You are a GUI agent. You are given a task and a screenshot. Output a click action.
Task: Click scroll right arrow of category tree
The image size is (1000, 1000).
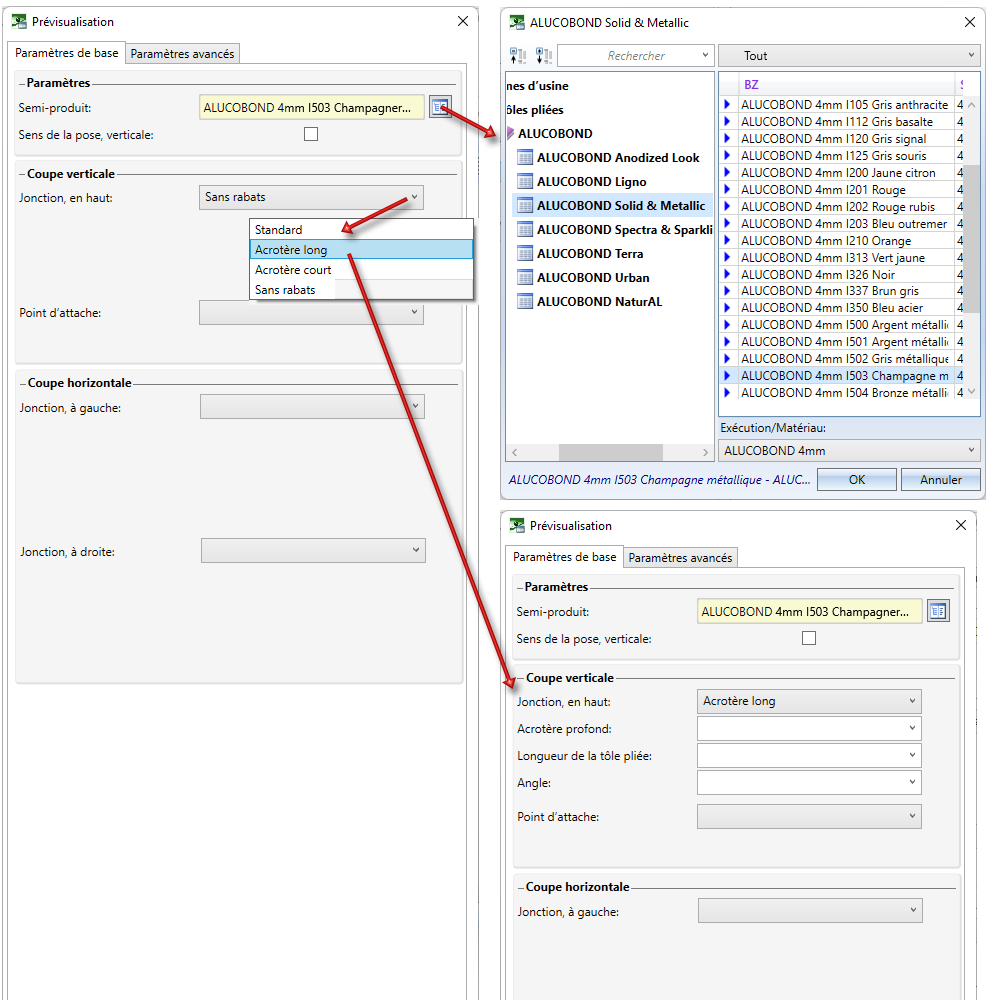point(705,452)
